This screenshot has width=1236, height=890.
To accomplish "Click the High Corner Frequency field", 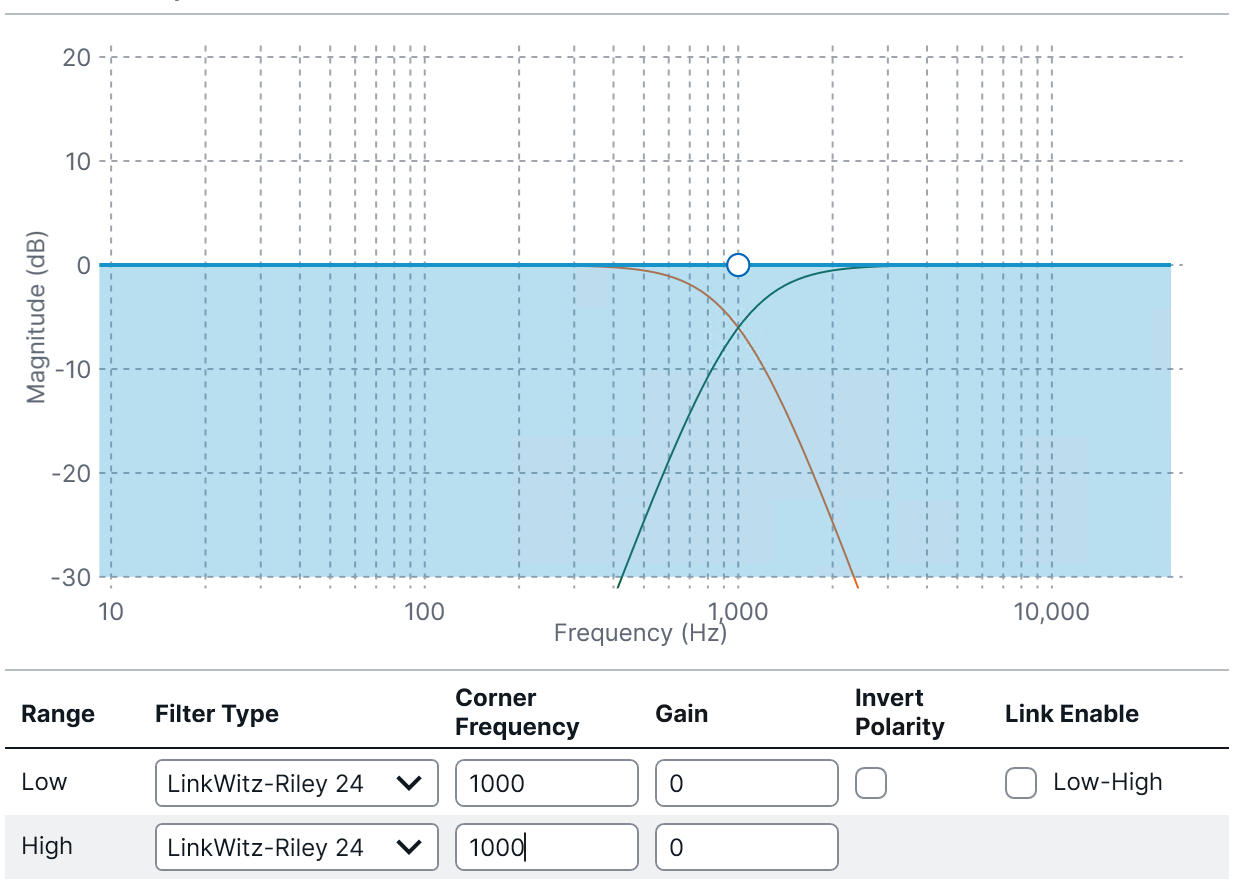I will pyautogui.click(x=546, y=847).
